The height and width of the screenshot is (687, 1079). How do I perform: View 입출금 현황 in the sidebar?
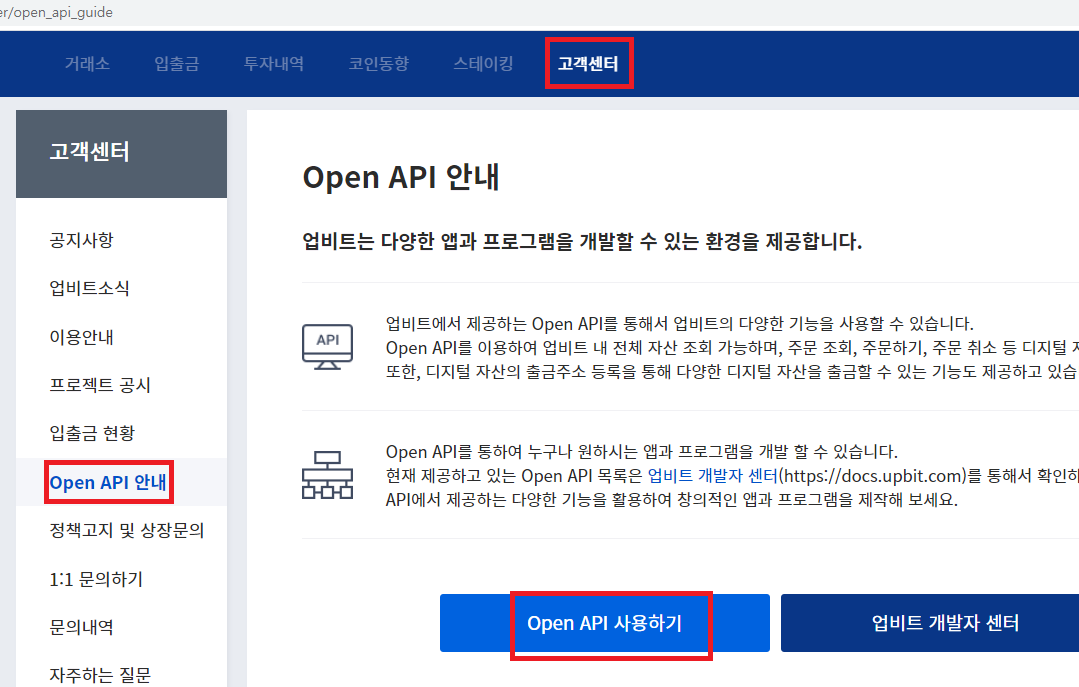92,434
